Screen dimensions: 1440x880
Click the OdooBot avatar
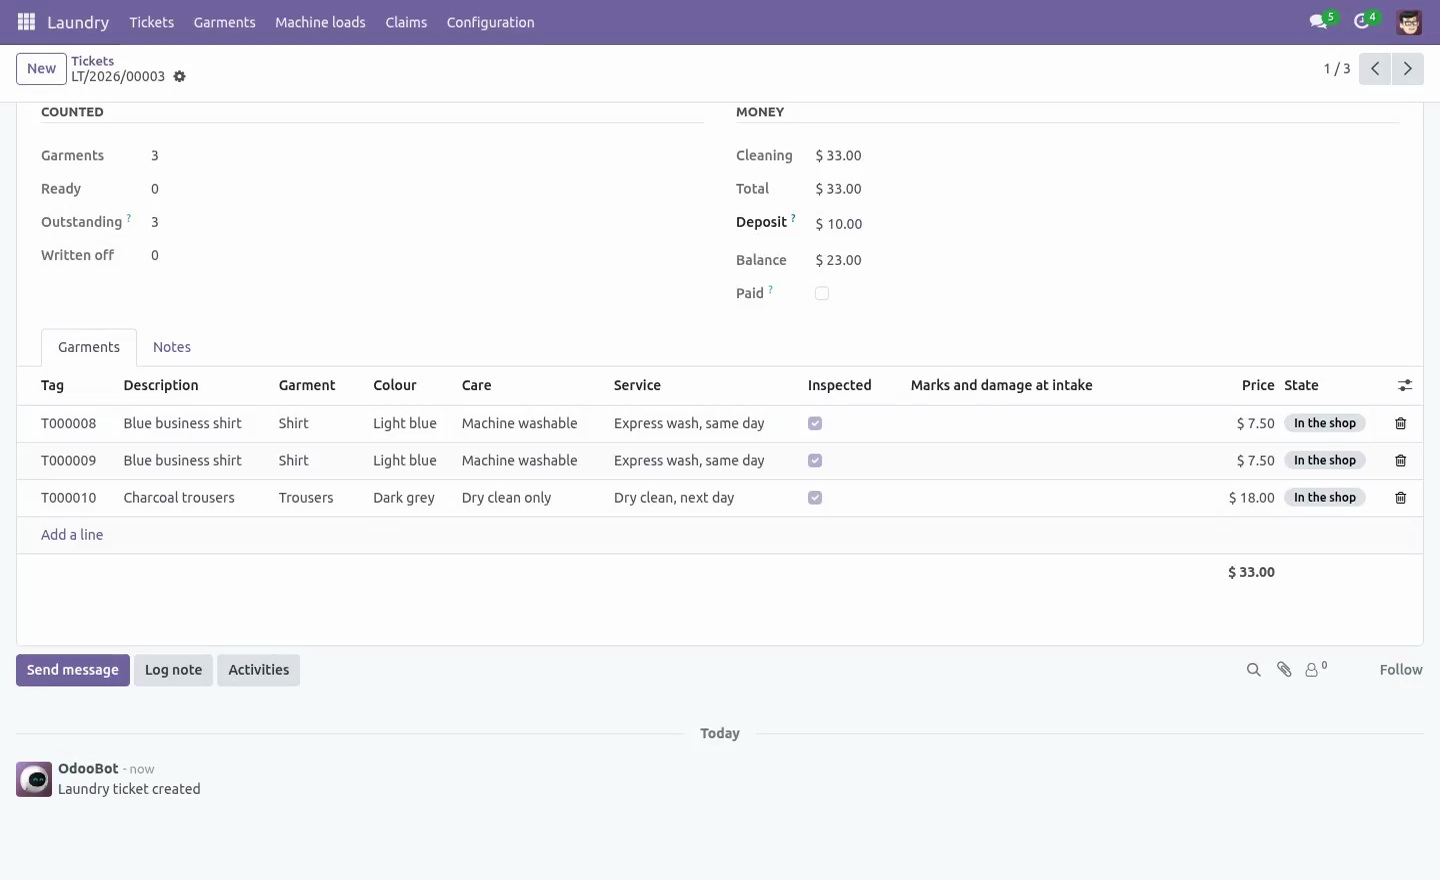tap(34, 779)
